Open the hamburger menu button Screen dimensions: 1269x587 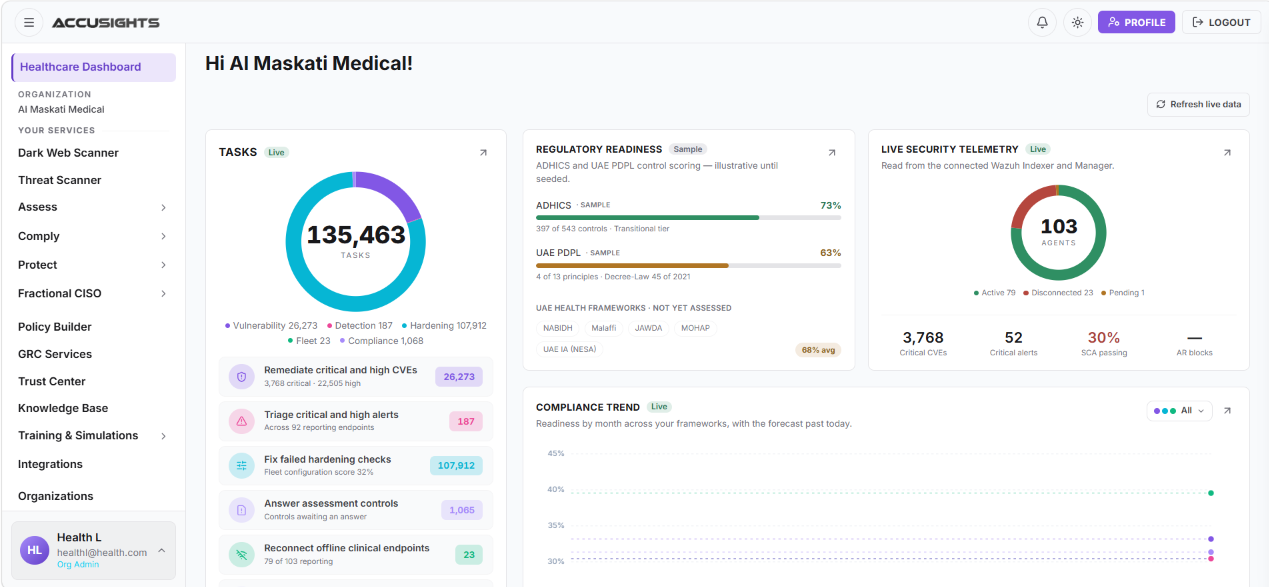click(x=28, y=22)
